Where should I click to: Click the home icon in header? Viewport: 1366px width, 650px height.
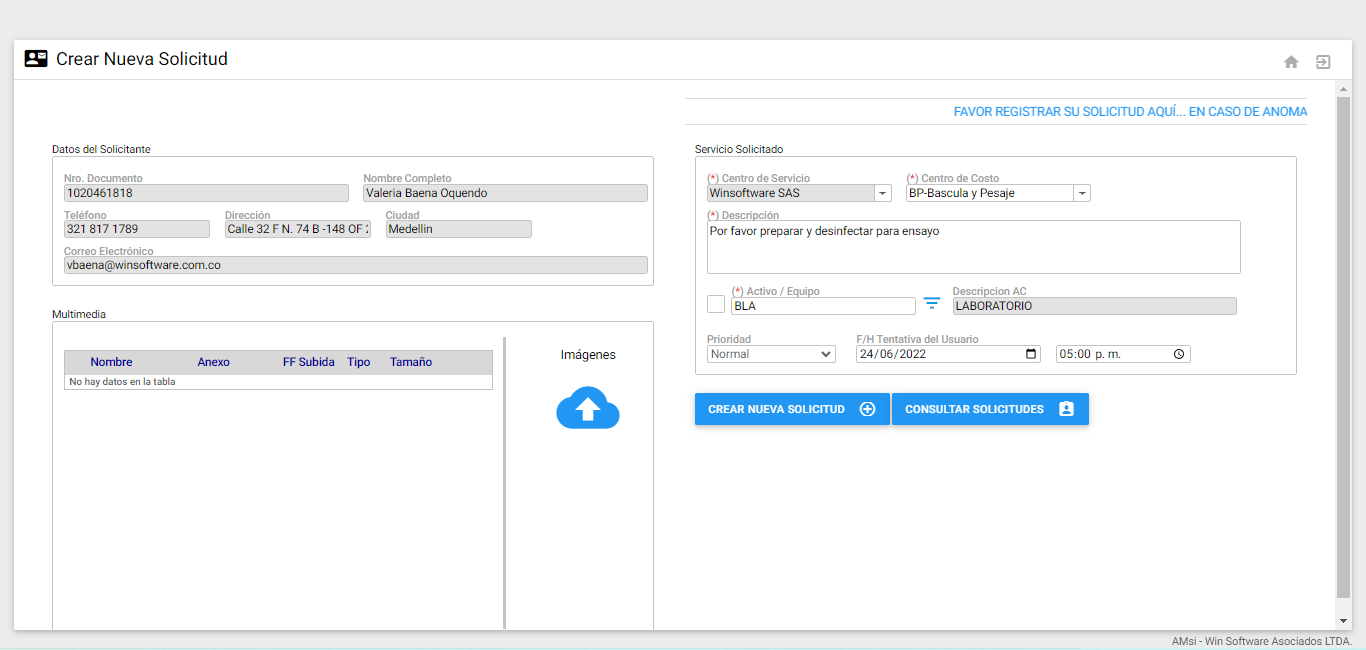(1291, 62)
